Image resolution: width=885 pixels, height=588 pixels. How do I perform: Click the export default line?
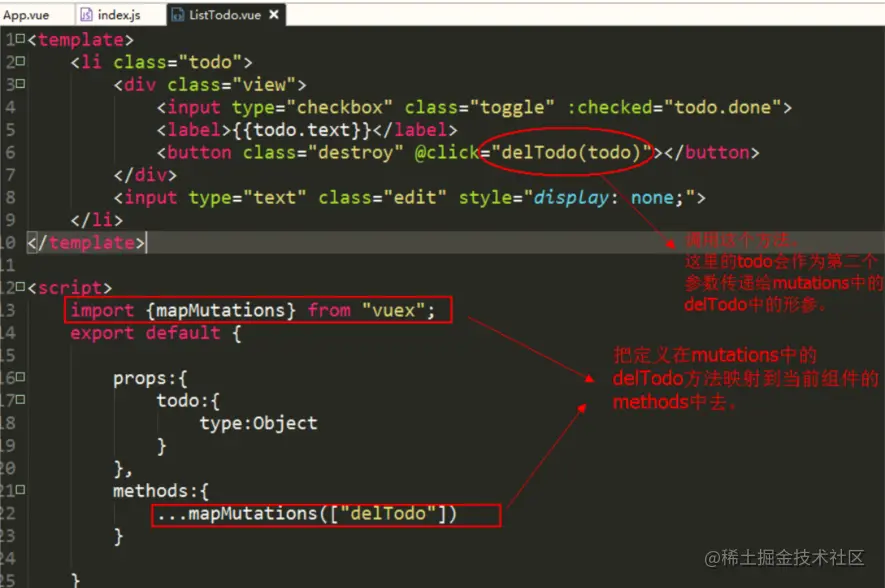[x=156, y=333]
